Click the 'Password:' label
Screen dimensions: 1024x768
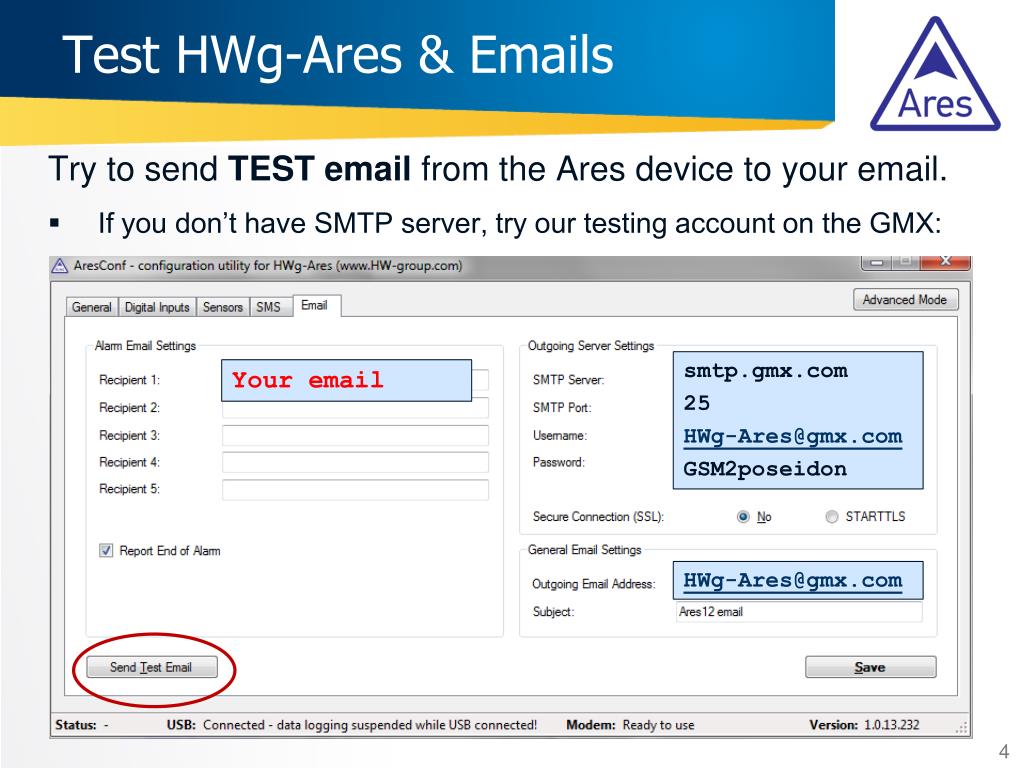pos(558,462)
